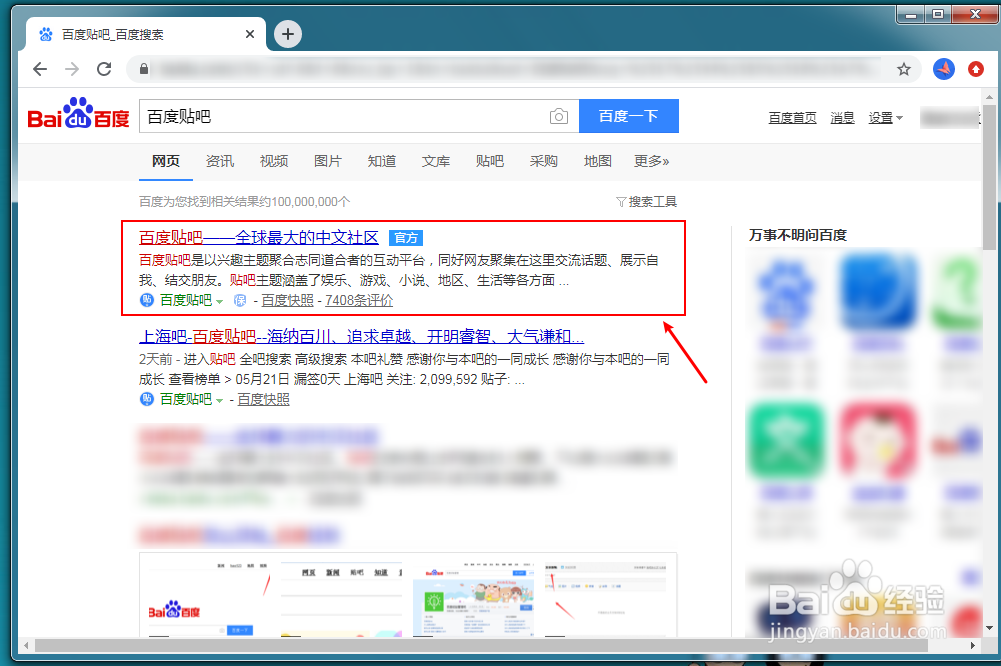The height and width of the screenshot is (666, 1001).
Task: Open 7408条评价 link
Action: point(359,300)
